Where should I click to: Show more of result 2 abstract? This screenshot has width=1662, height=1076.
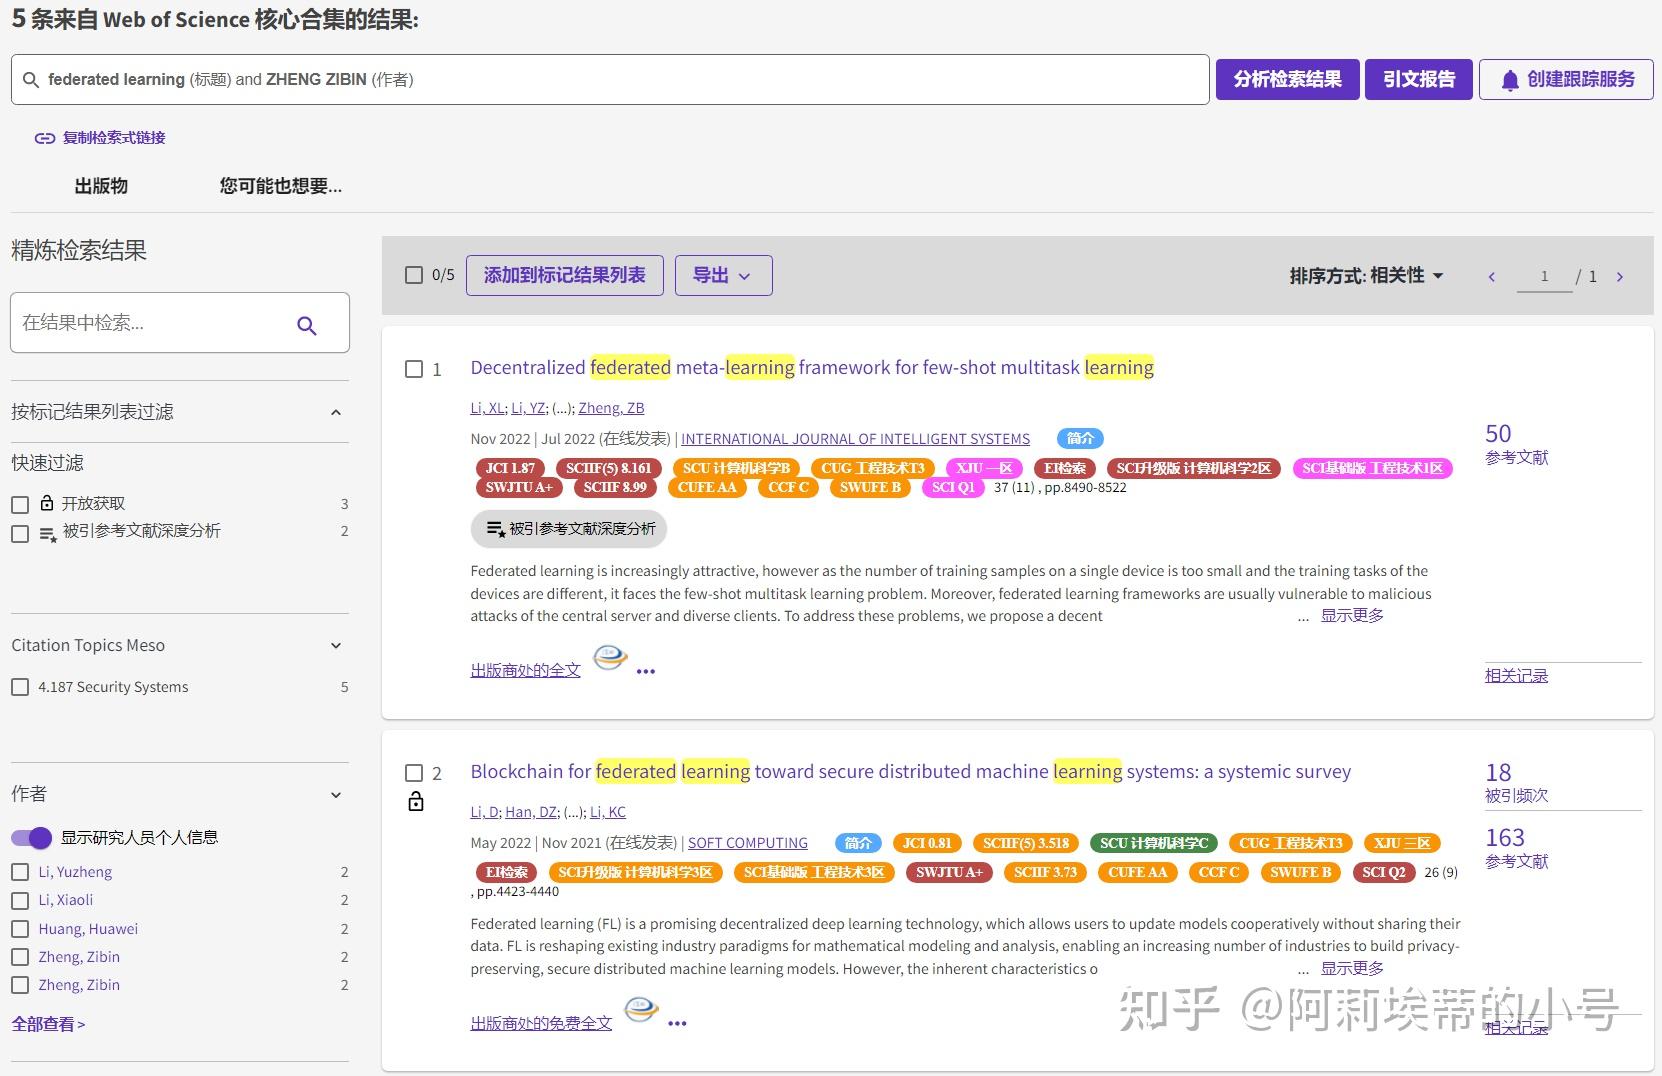(1352, 969)
